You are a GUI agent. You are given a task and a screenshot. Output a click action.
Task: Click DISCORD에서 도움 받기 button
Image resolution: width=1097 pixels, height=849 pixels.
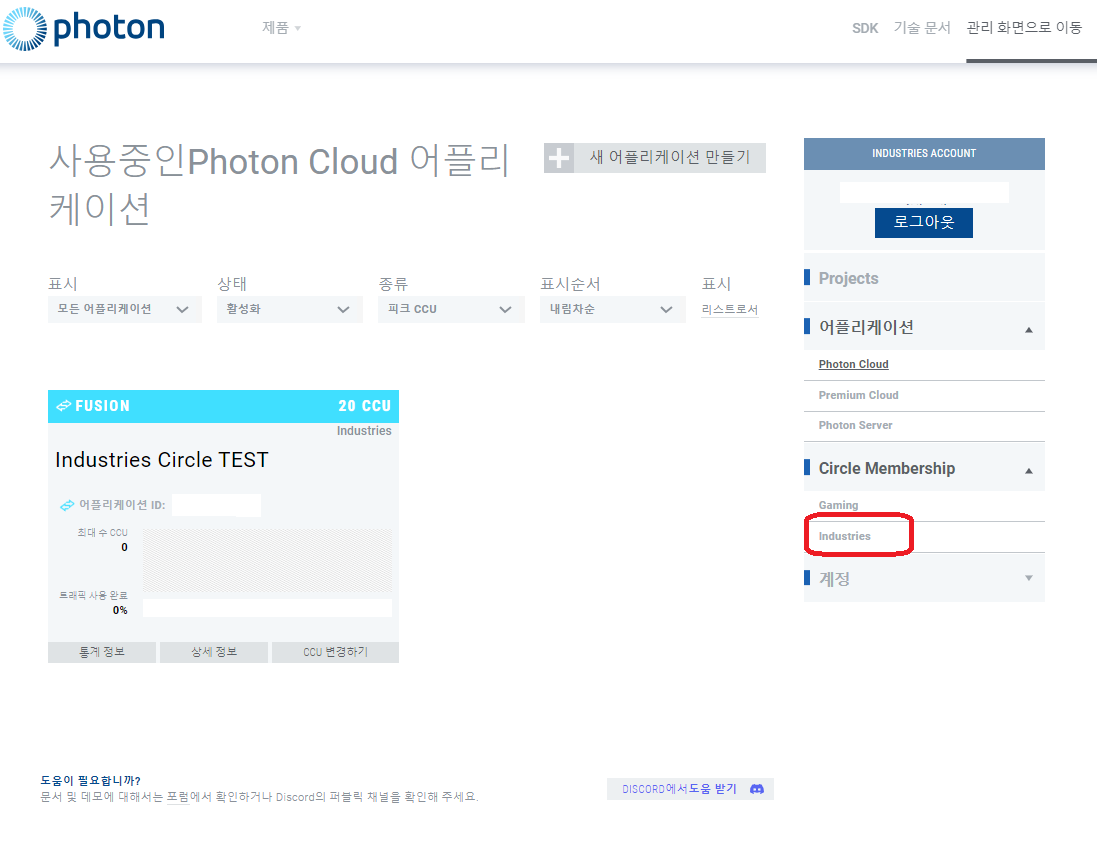(690, 789)
